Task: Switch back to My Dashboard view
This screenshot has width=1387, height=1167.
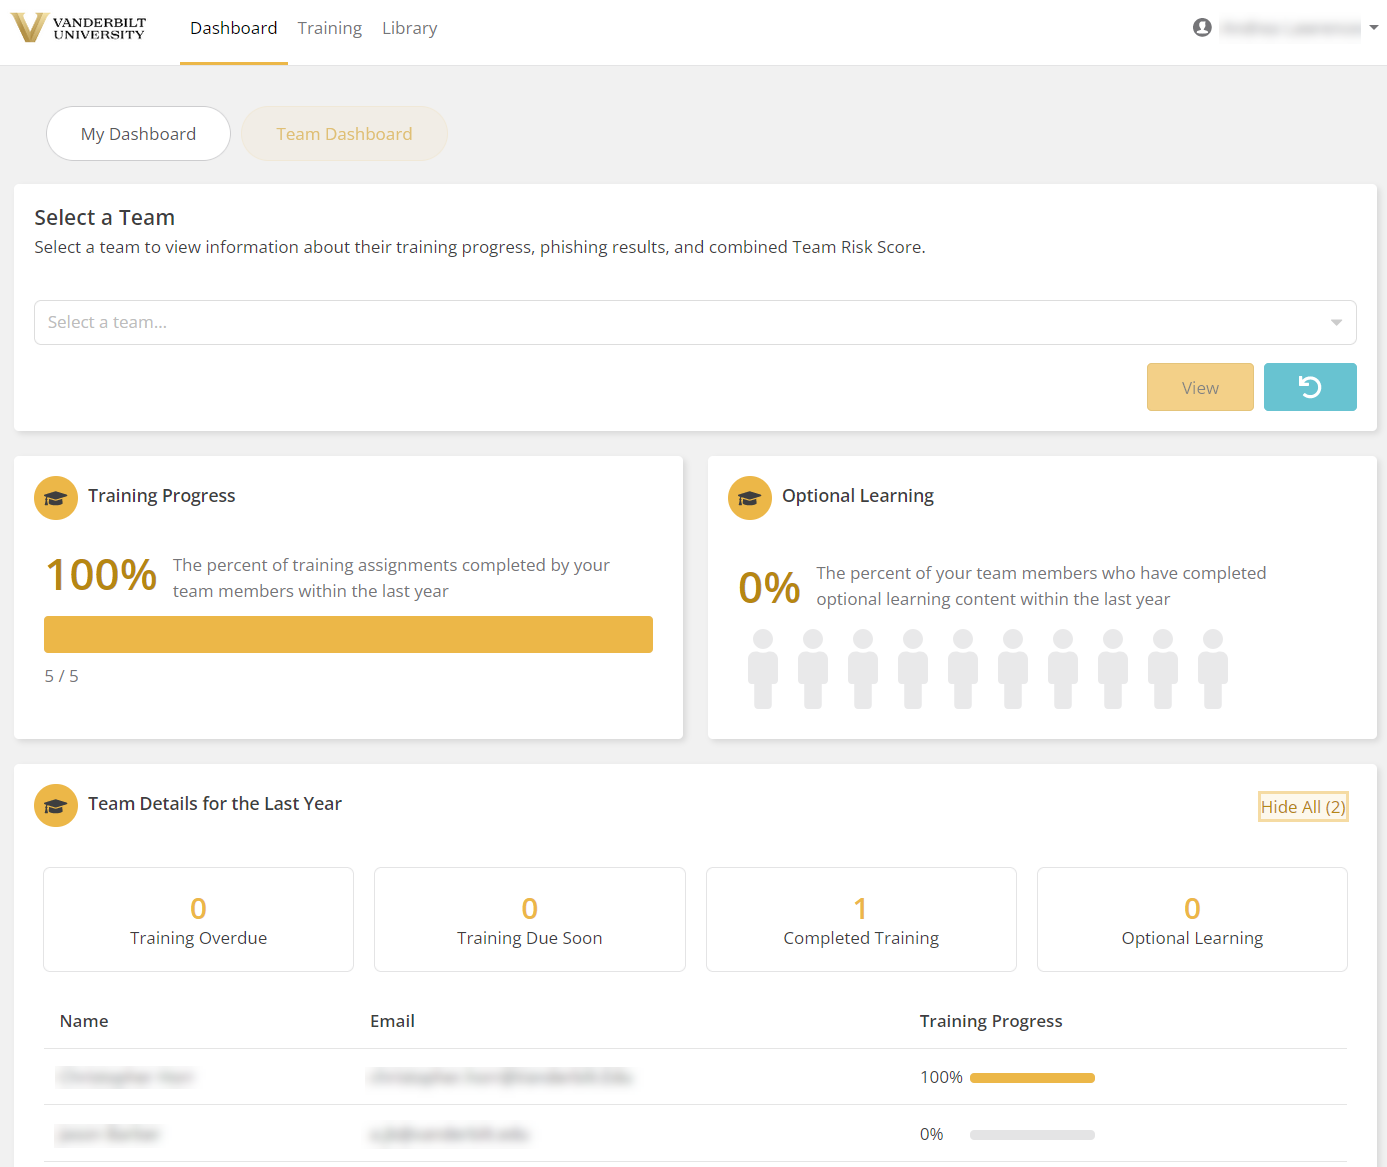Action: coord(138,133)
